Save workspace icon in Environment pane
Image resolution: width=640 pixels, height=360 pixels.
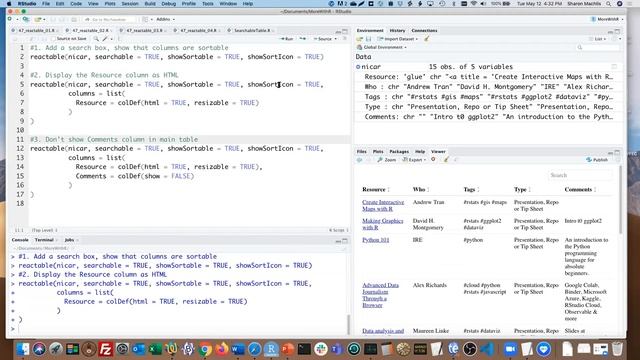(x=369, y=39)
